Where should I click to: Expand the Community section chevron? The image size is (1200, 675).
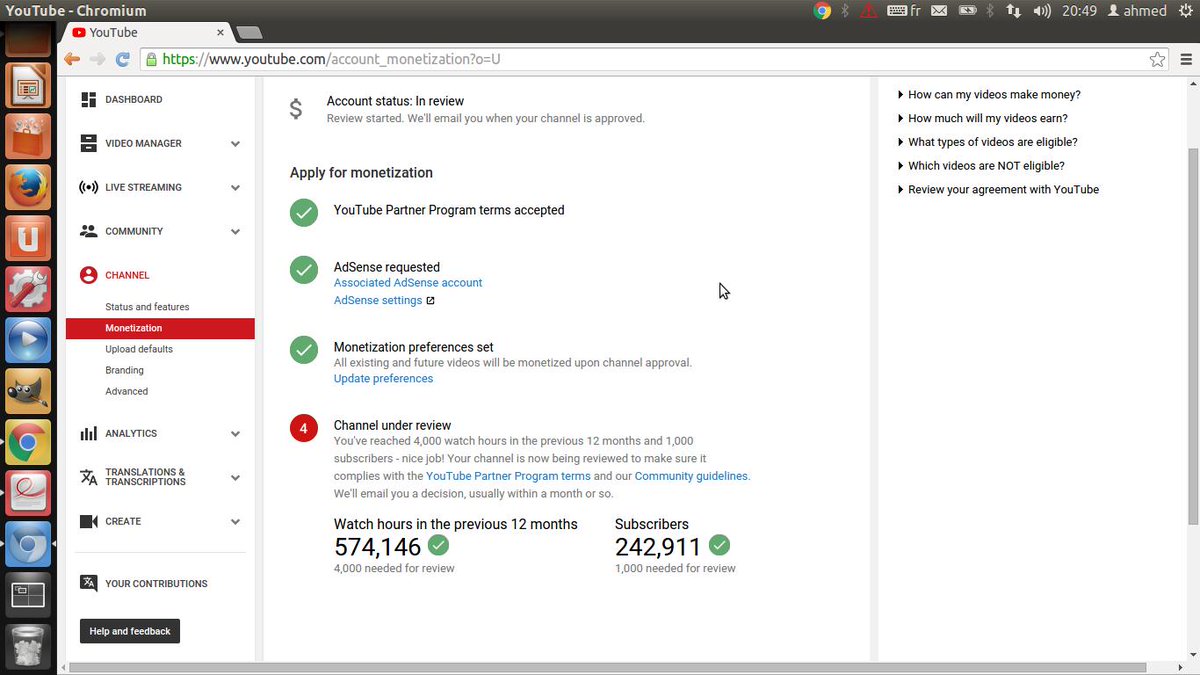tap(235, 232)
